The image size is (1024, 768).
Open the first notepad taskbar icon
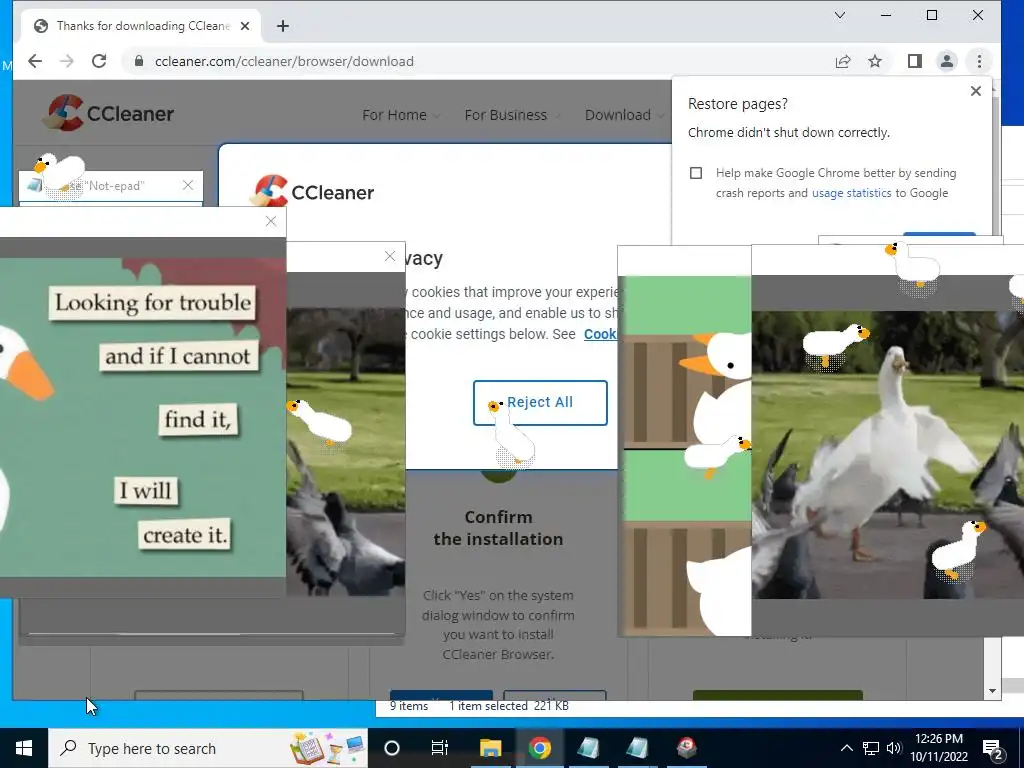pos(588,748)
